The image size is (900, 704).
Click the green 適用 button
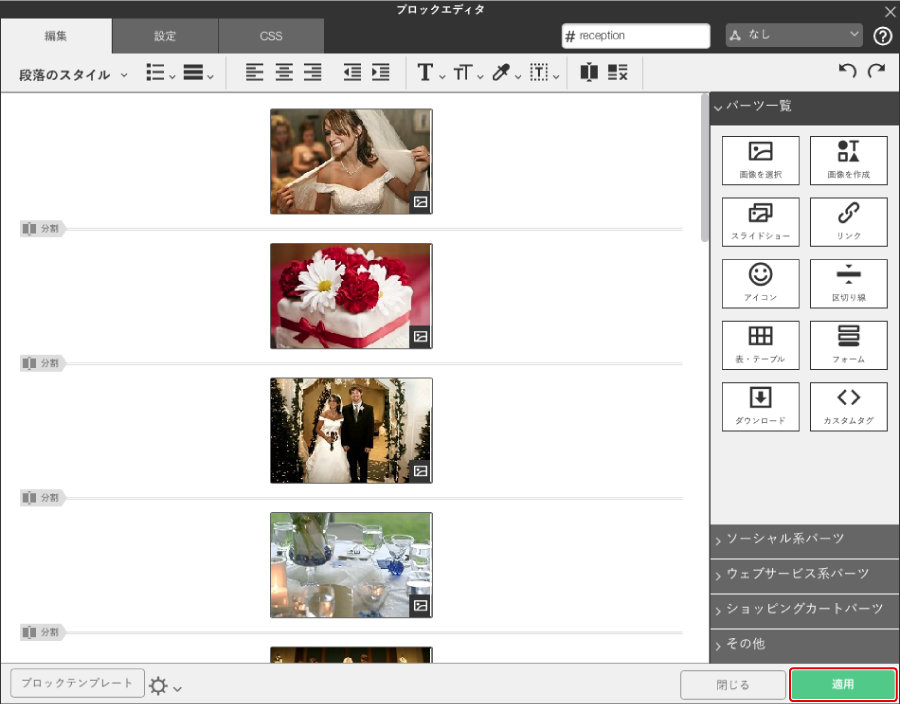click(x=843, y=684)
